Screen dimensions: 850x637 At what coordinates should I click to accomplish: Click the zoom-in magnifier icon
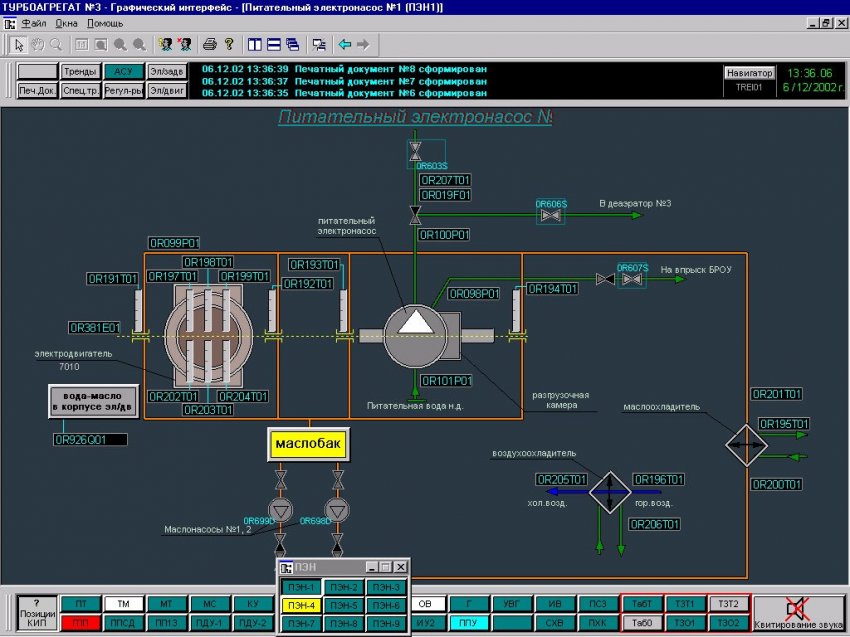tap(120, 44)
